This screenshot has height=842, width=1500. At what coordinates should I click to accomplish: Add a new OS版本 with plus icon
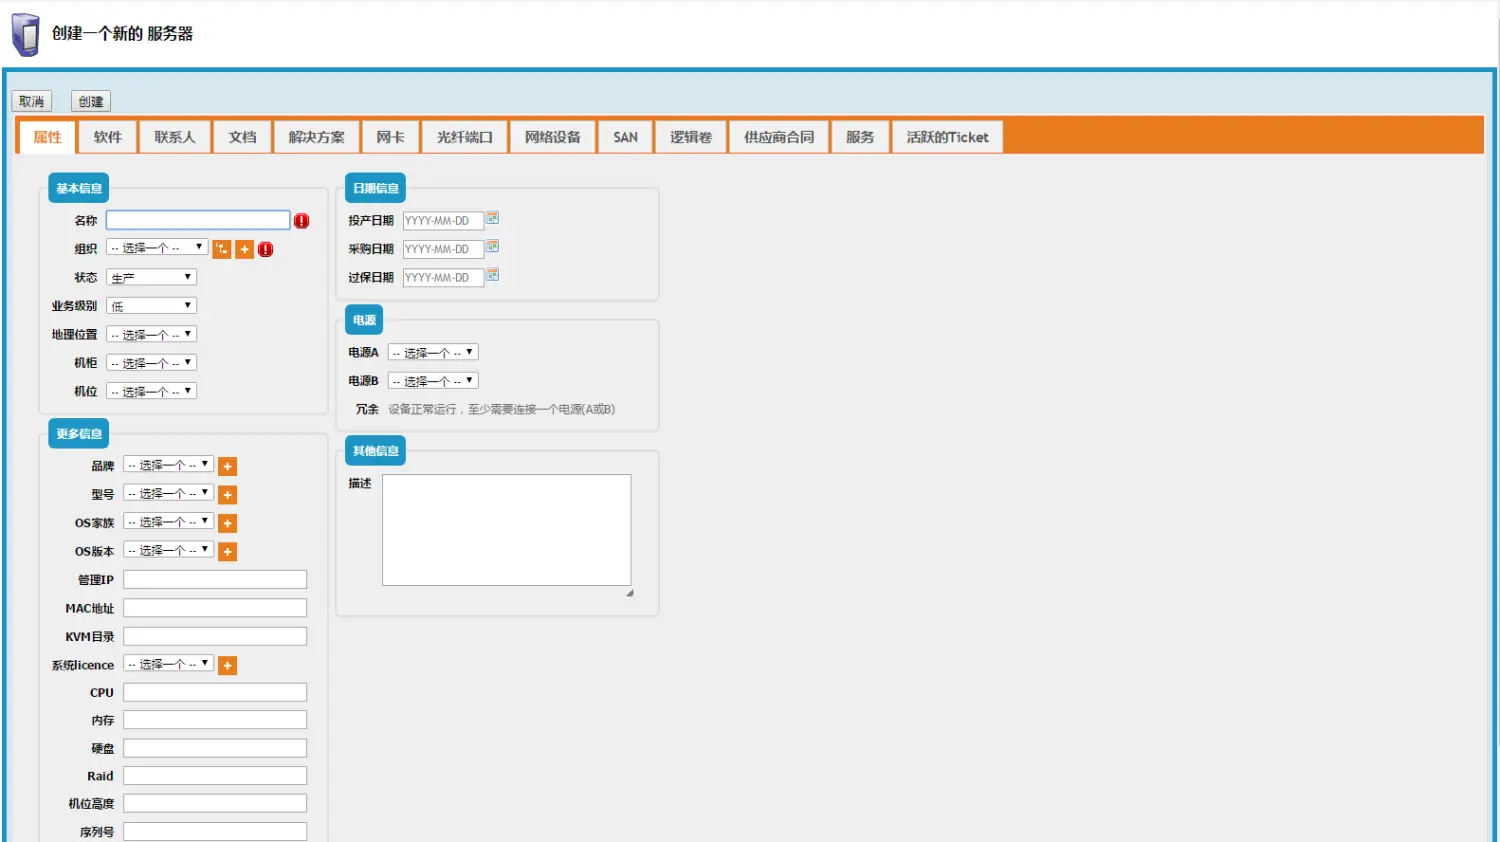[x=228, y=552]
